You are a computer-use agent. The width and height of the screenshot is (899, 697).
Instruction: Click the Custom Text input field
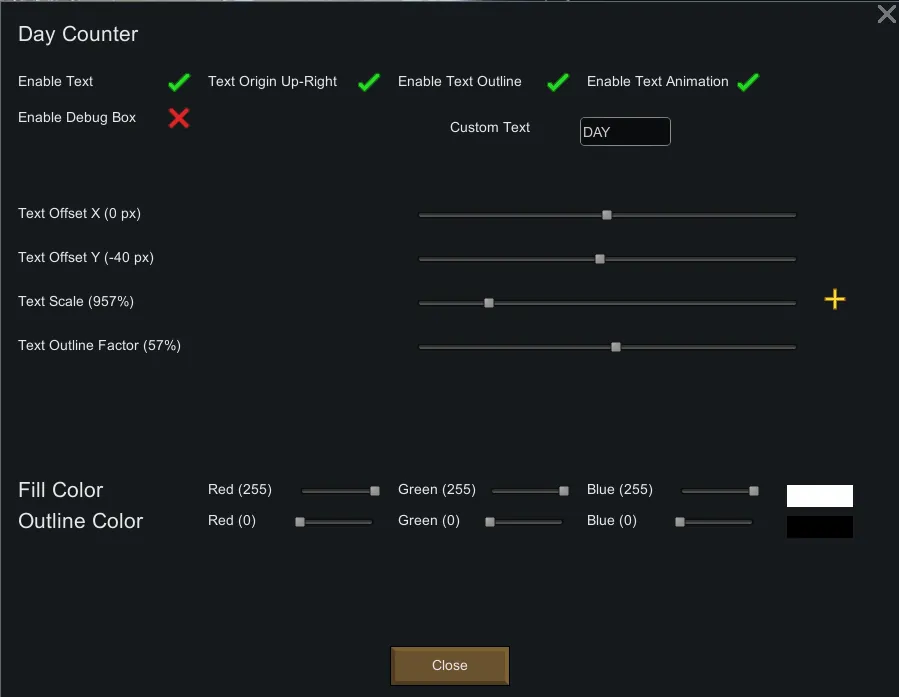(x=625, y=132)
